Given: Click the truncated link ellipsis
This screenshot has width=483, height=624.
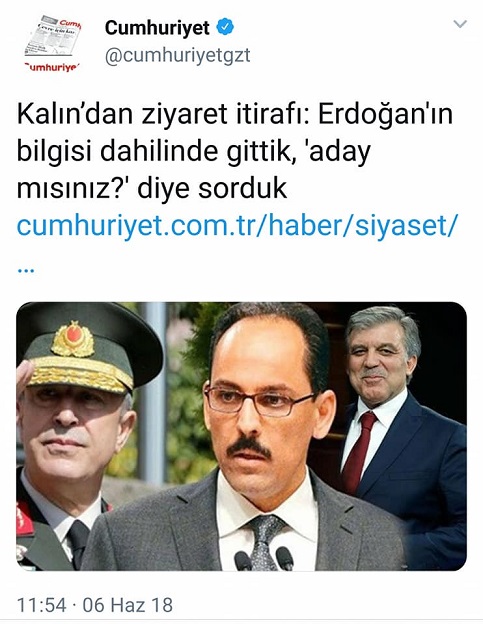Looking at the screenshot, I should (26, 270).
